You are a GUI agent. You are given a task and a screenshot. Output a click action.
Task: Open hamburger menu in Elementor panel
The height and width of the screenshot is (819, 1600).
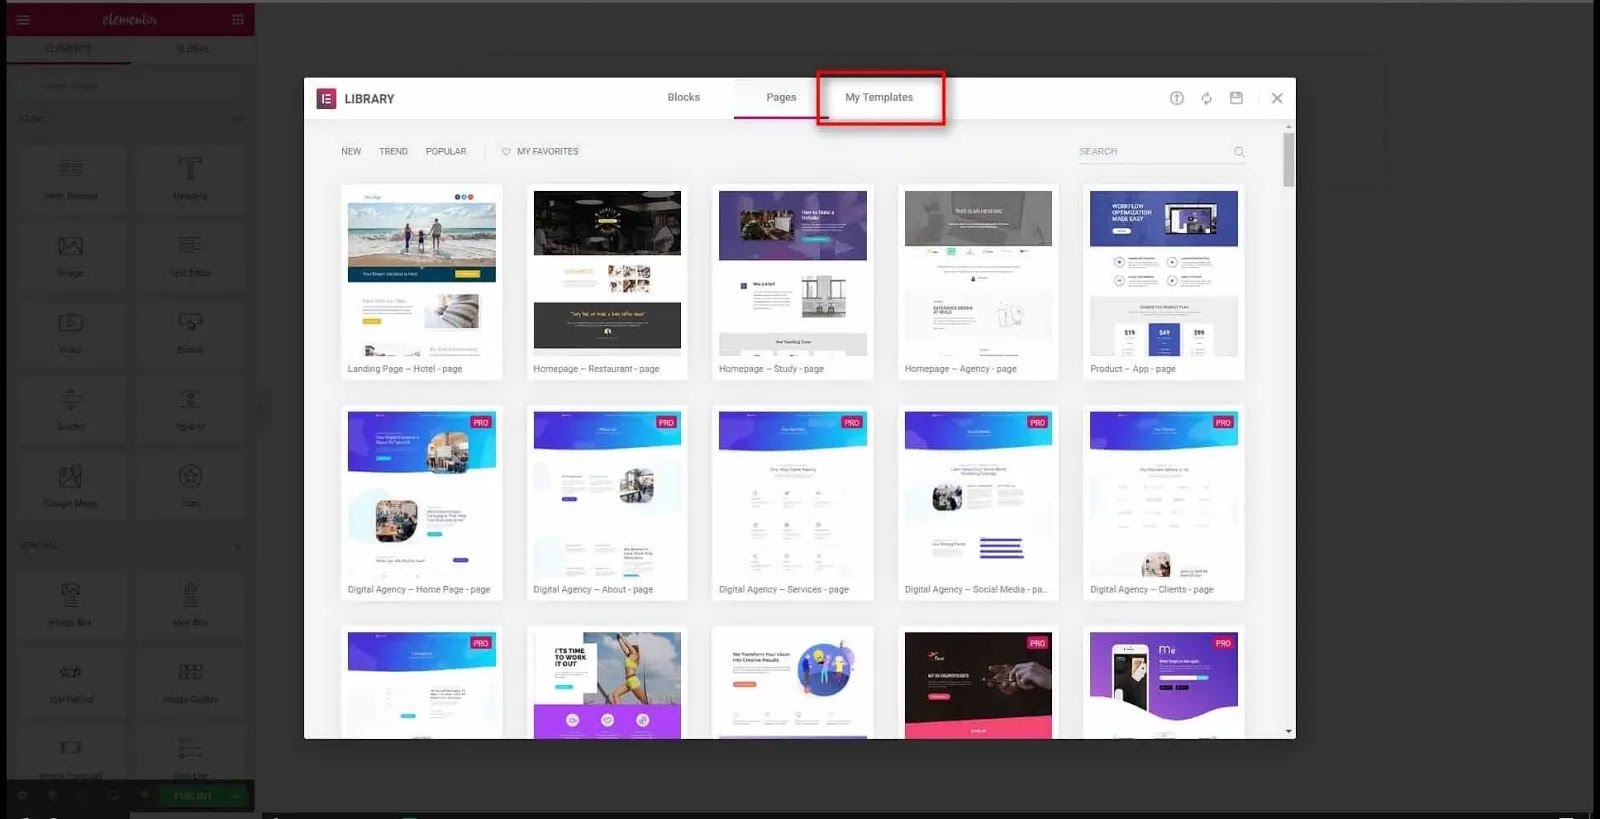coord(23,20)
